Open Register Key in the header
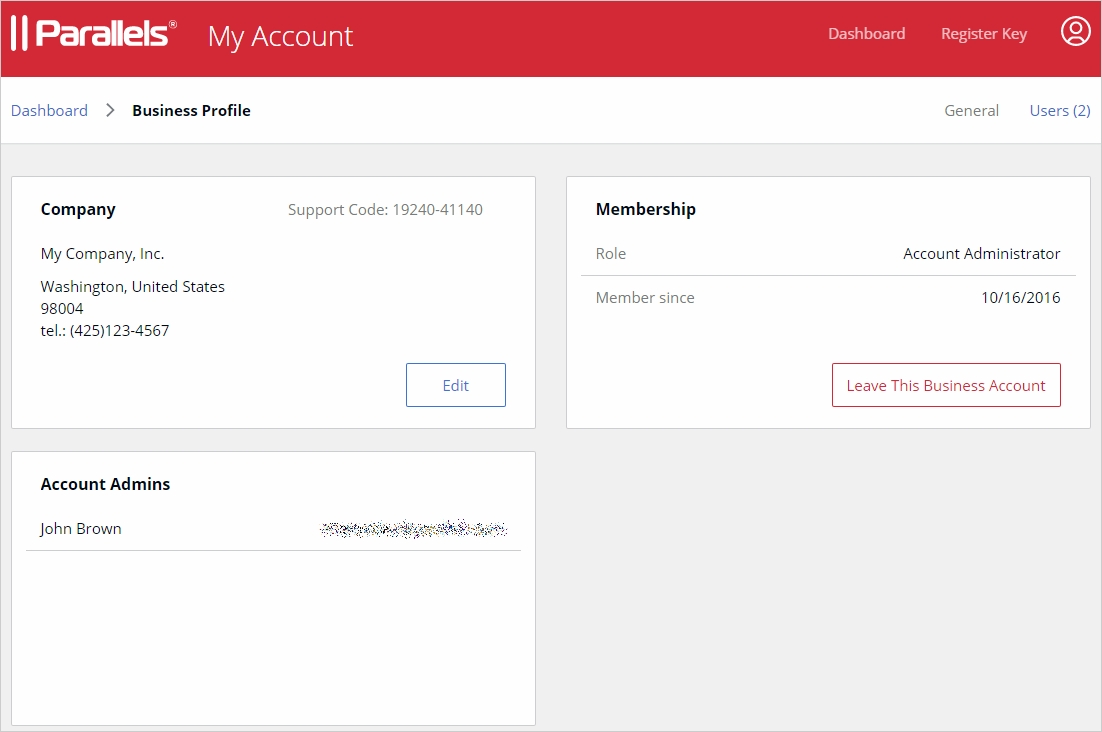The height and width of the screenshot is (732, 1102). coord(983,34)
